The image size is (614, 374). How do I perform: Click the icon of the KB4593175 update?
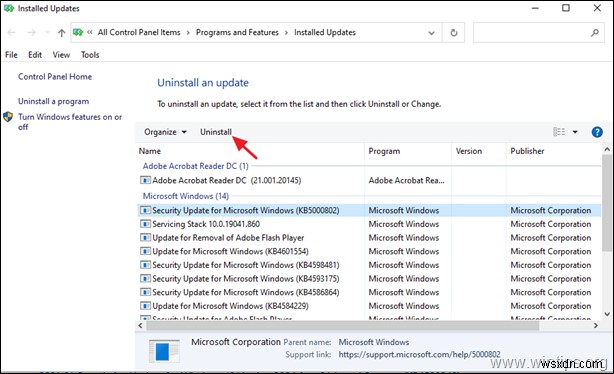(x=145, y=279)
